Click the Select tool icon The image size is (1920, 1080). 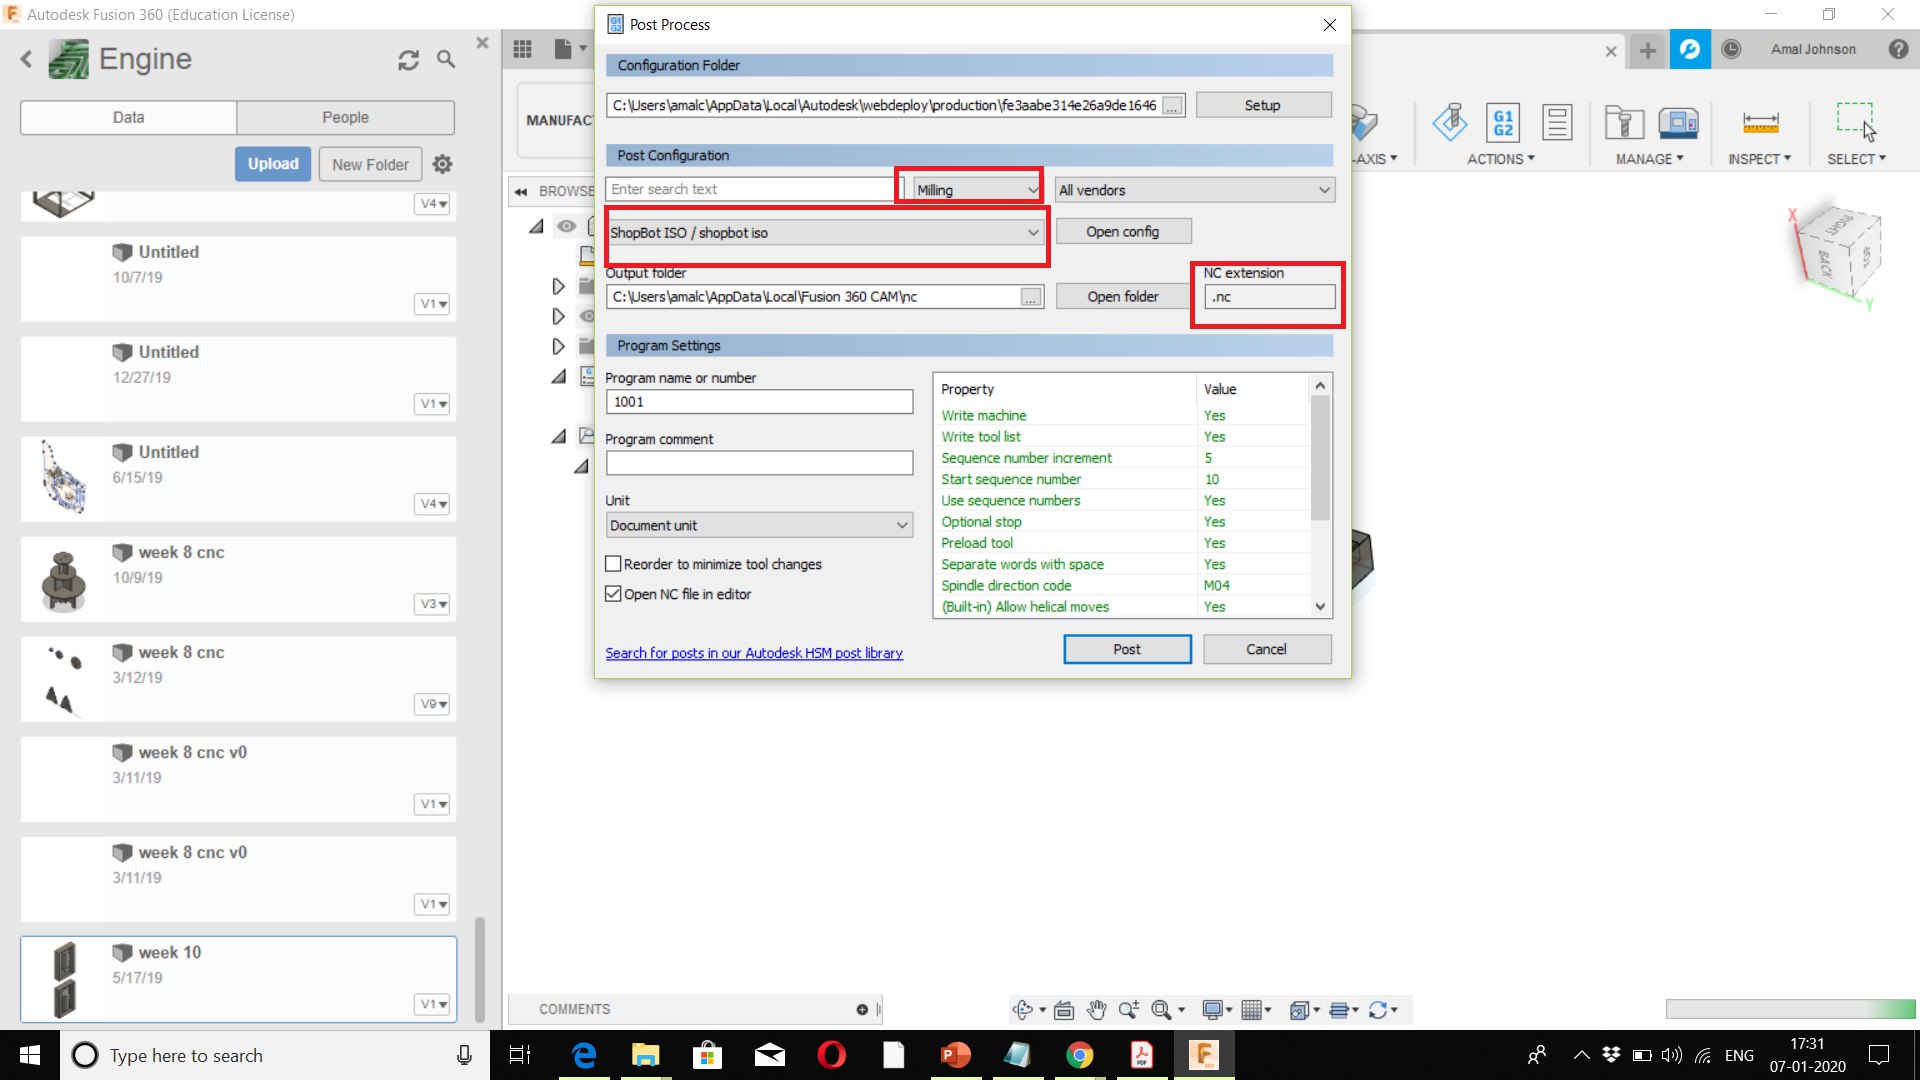coord(1855,122)
